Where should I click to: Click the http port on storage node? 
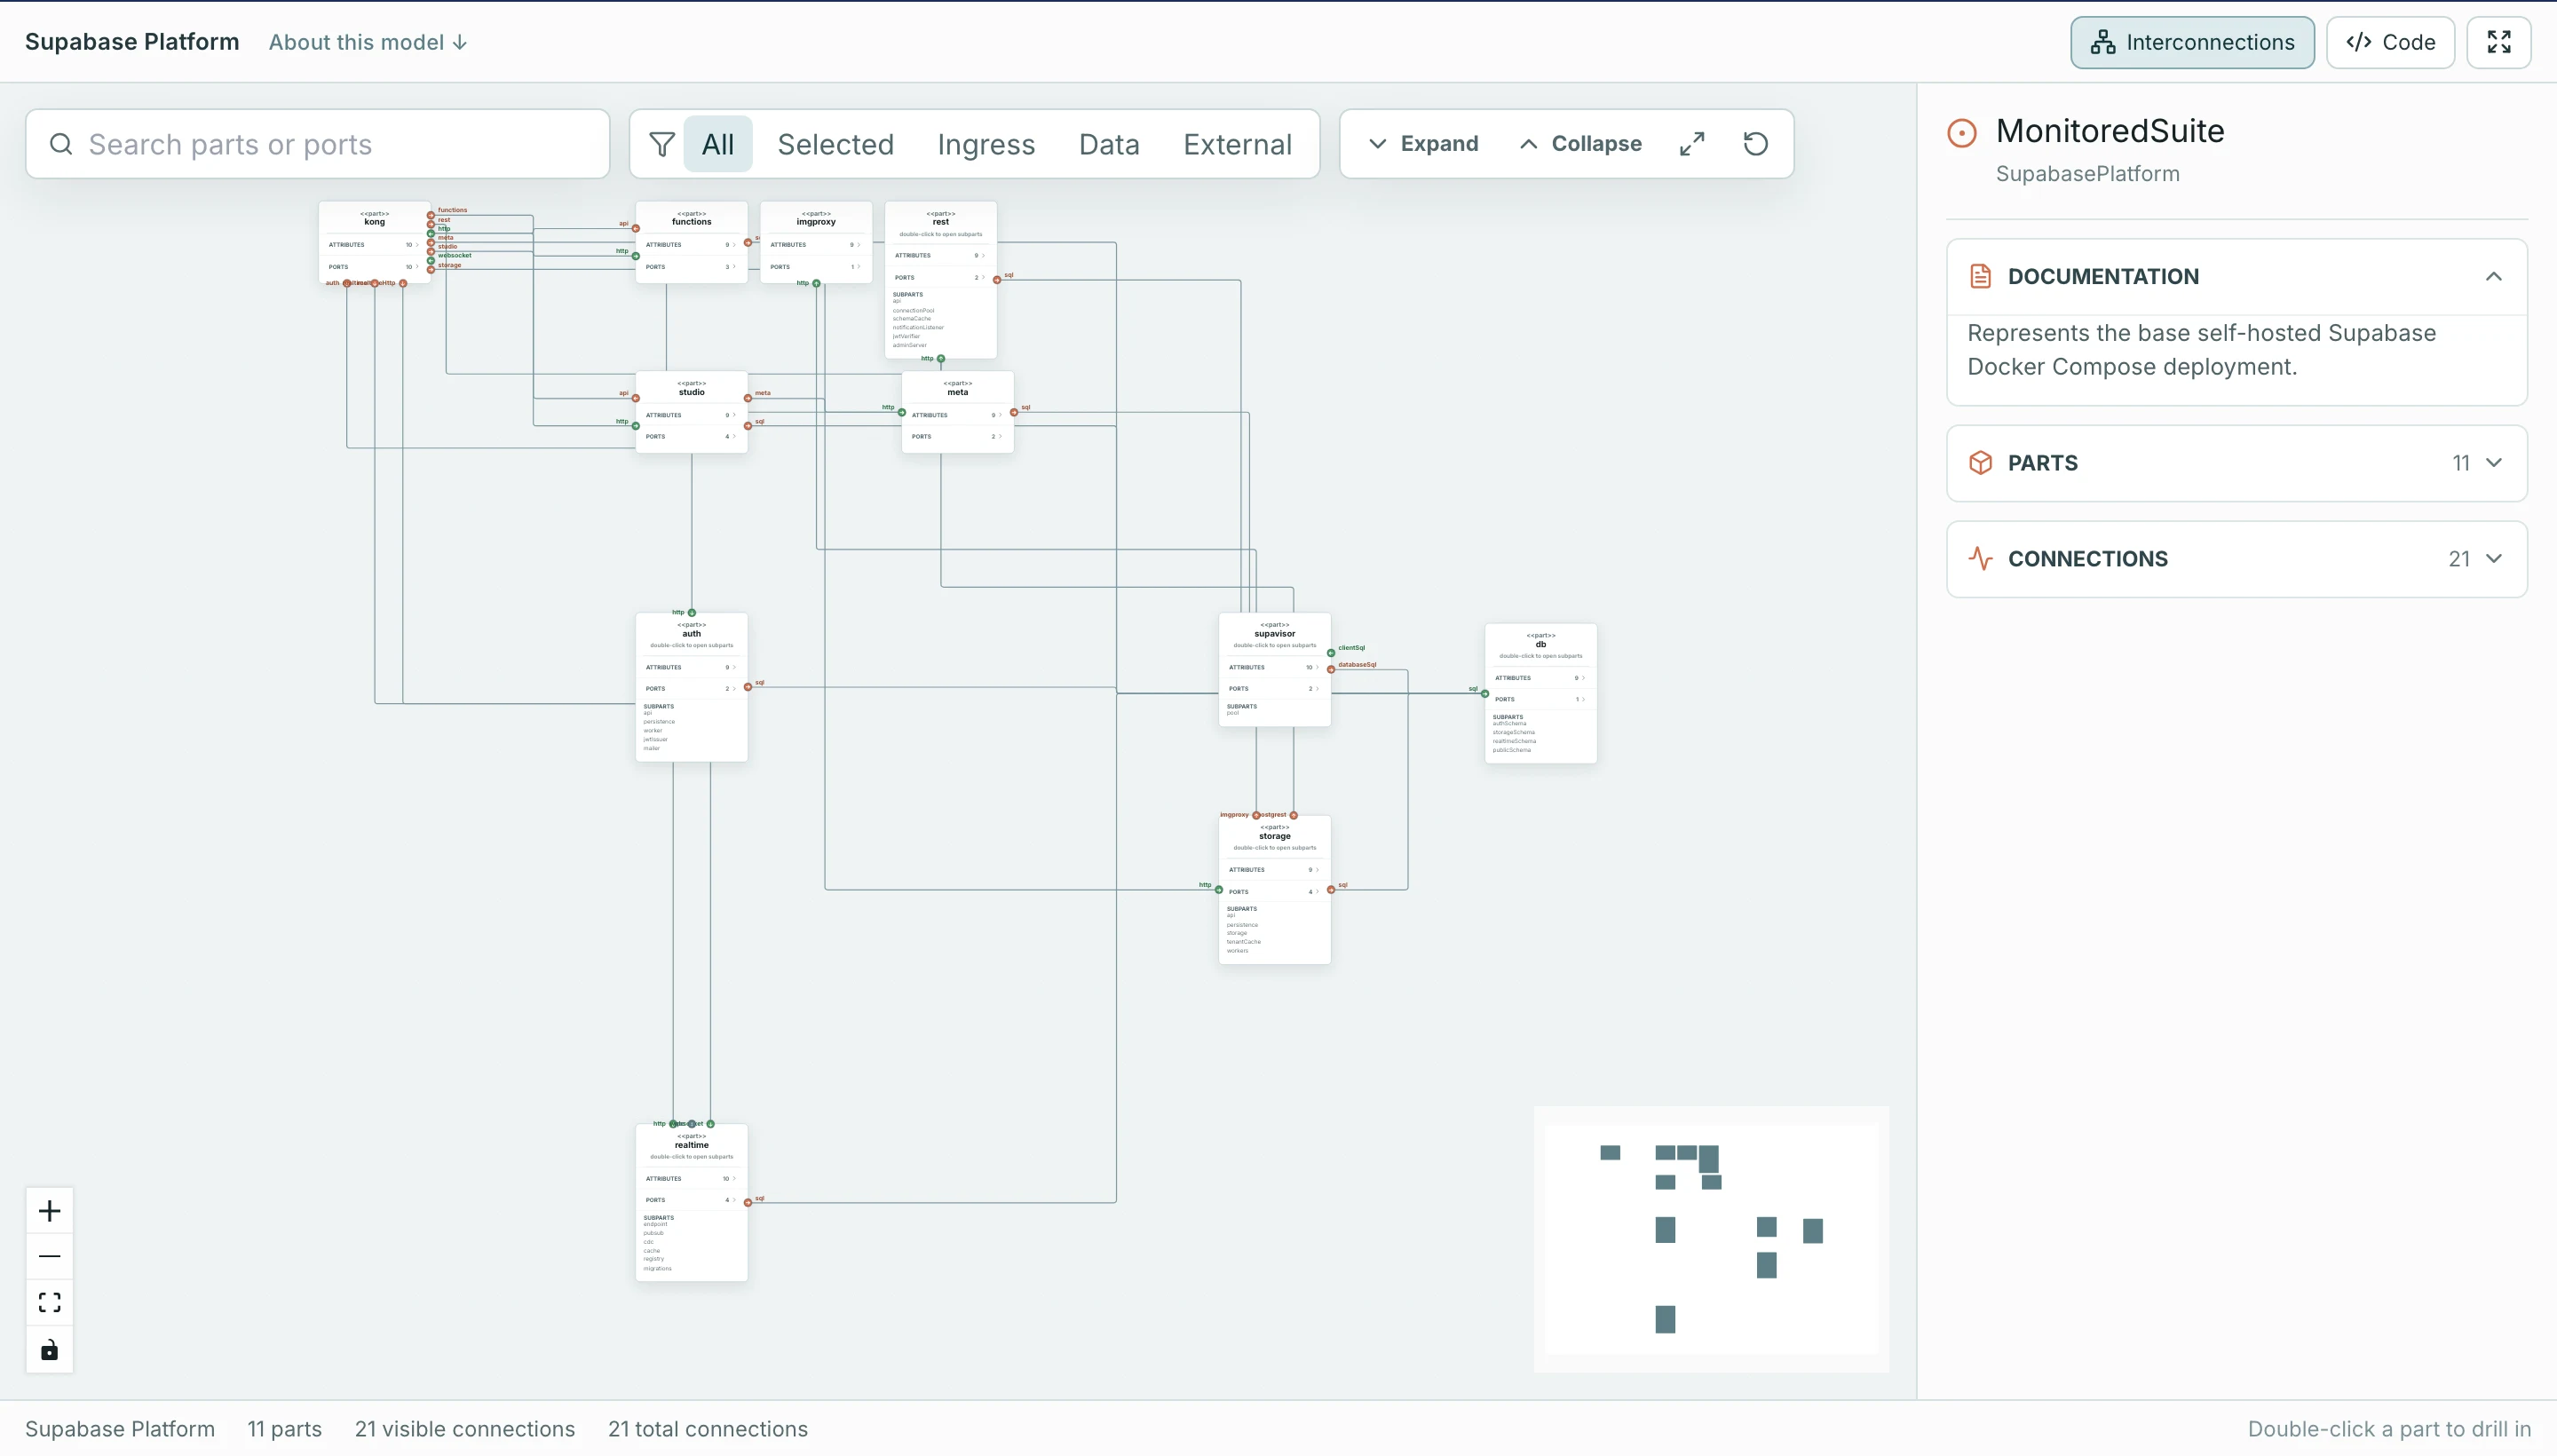pyautogui.click(x=1219, y=890)
